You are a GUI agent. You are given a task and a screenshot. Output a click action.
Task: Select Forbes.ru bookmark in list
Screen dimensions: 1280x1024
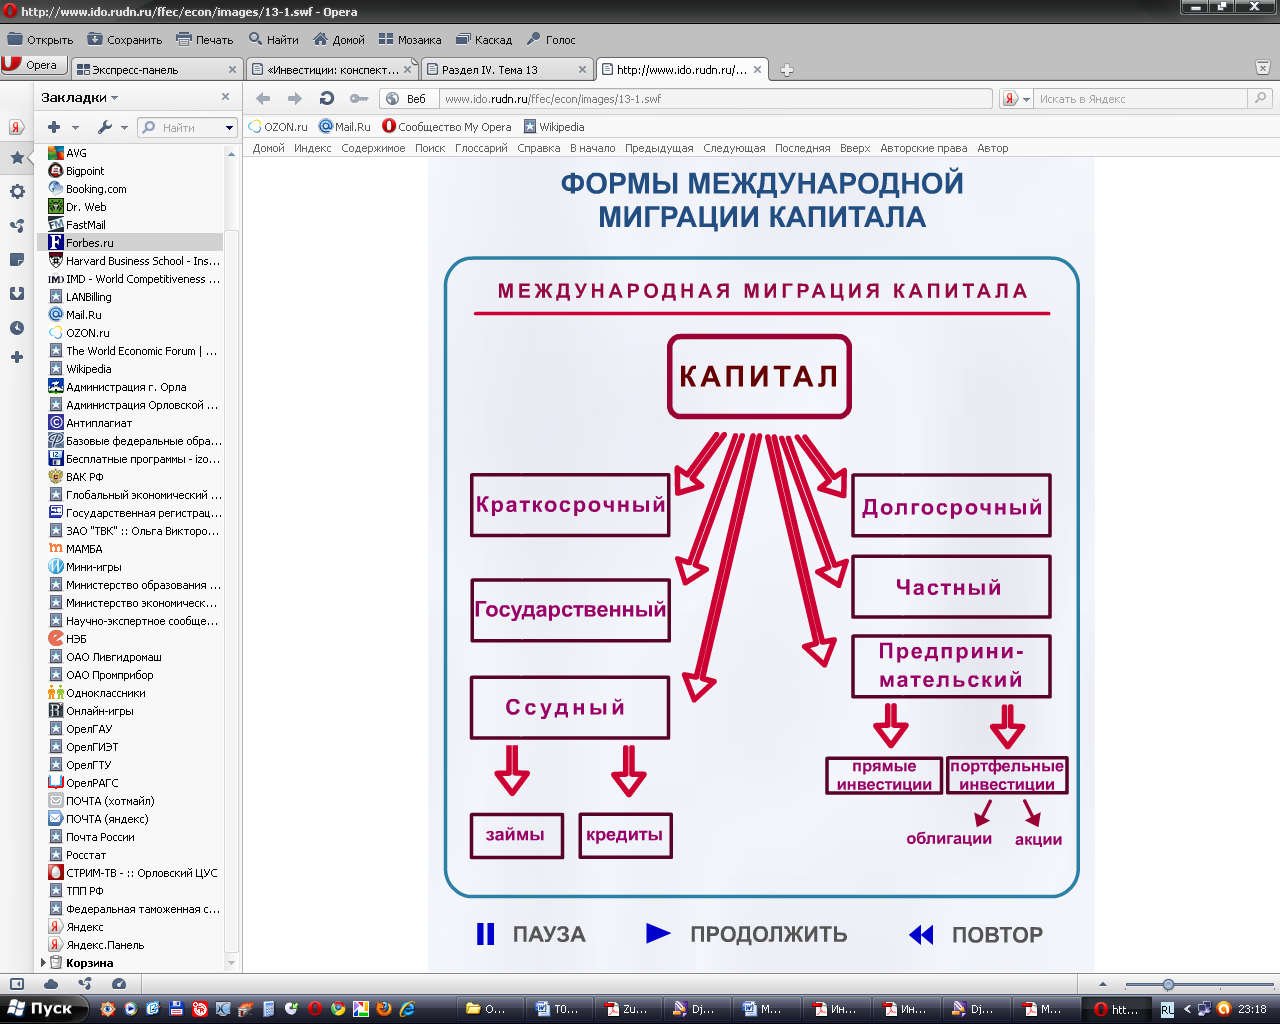point(130,243)
